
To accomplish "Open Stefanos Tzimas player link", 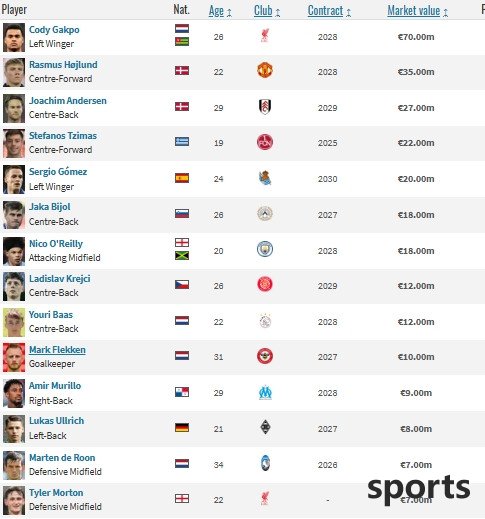I will [63, 136].
